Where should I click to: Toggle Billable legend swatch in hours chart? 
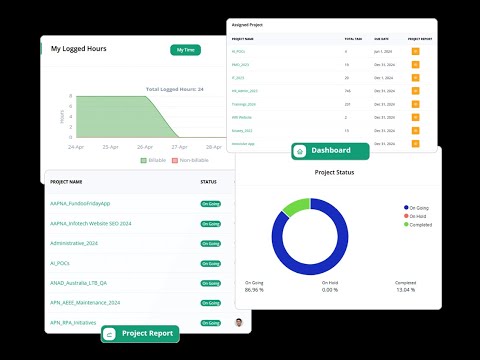pyautogui.click(x=144, y=160)
